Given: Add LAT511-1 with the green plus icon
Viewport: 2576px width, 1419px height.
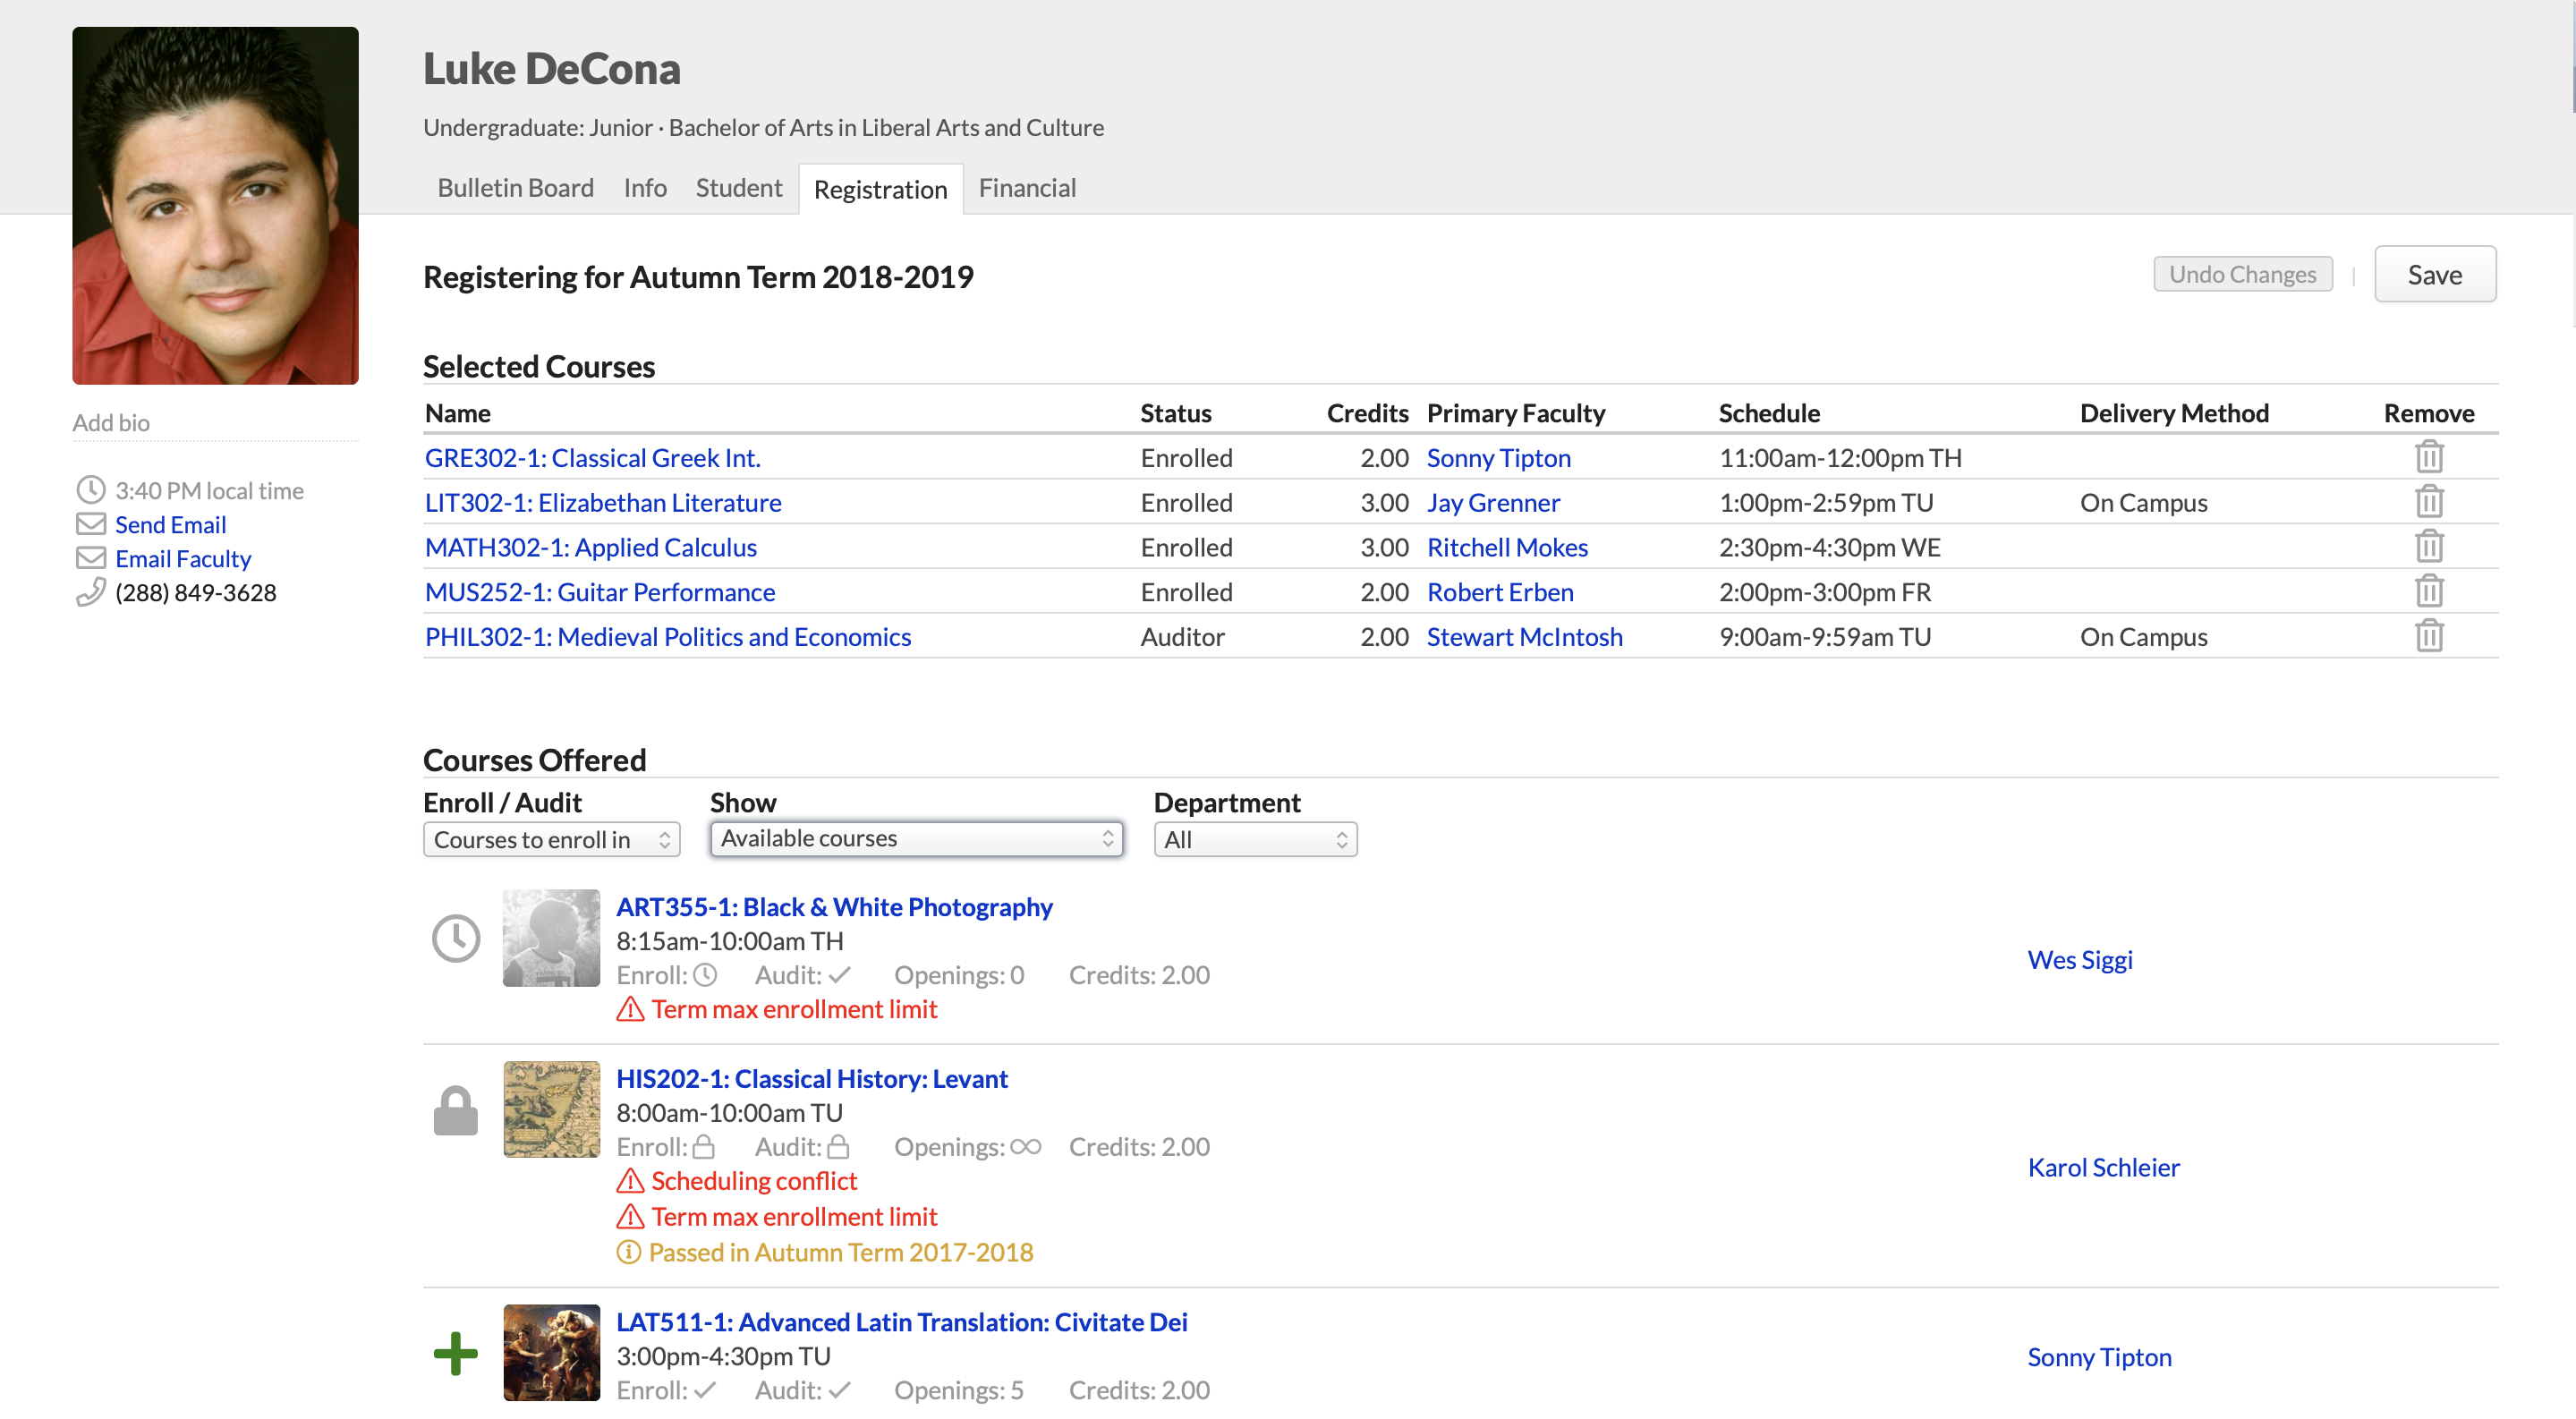Looking at the screenshot, I should (x=455, y=1354).
